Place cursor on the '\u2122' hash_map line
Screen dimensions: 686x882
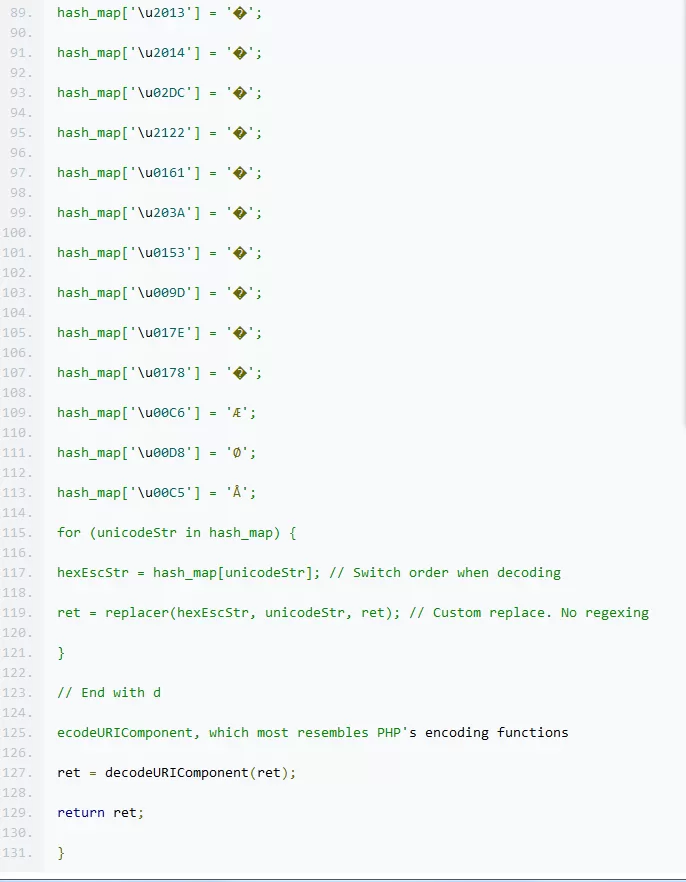coord(159,133)
